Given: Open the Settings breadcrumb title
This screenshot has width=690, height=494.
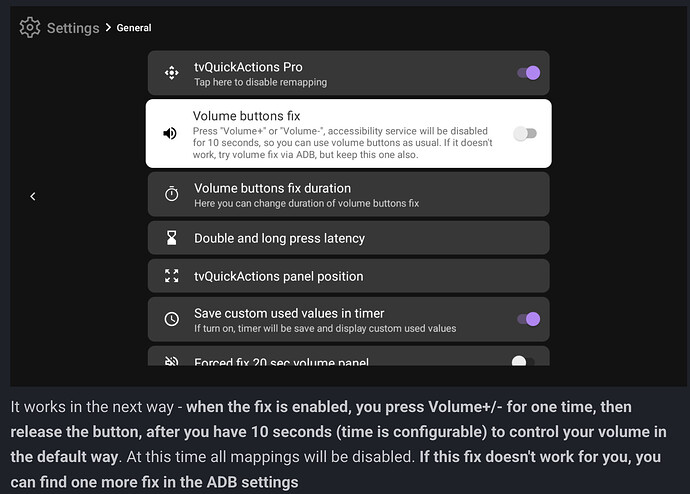Looking at the screenshot, I should (x=73, y=28).
